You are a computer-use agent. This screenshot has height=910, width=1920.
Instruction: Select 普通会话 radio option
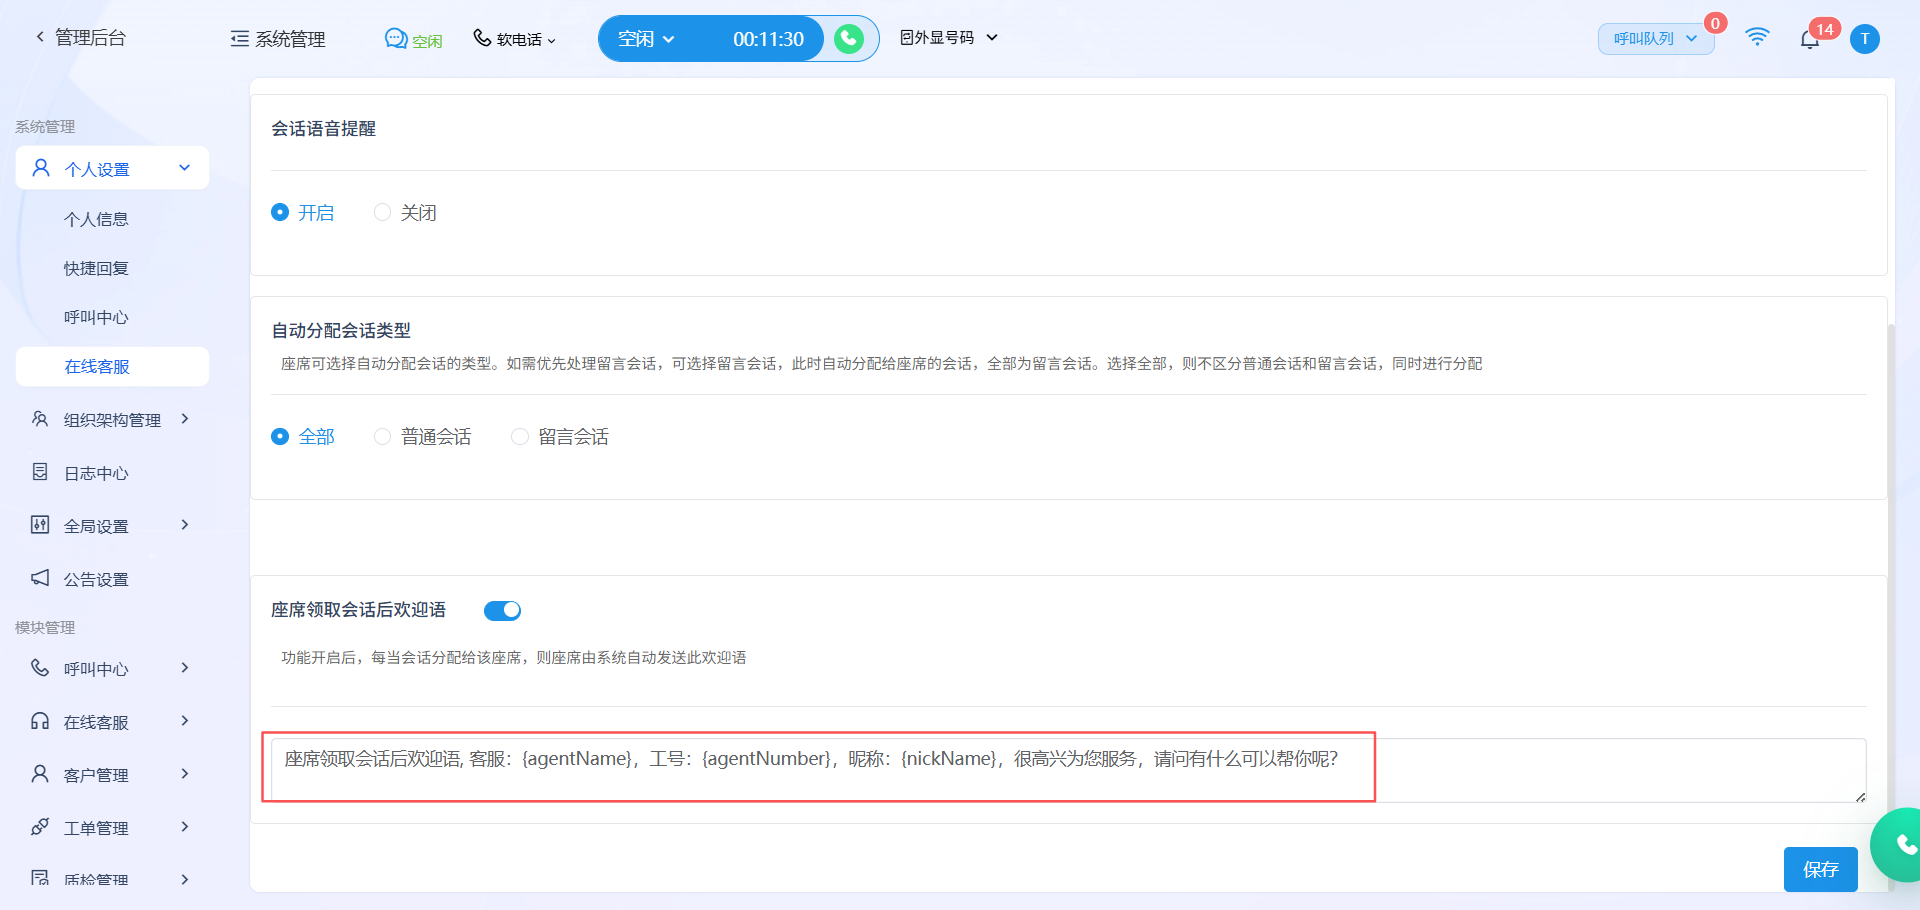(382, 436)
